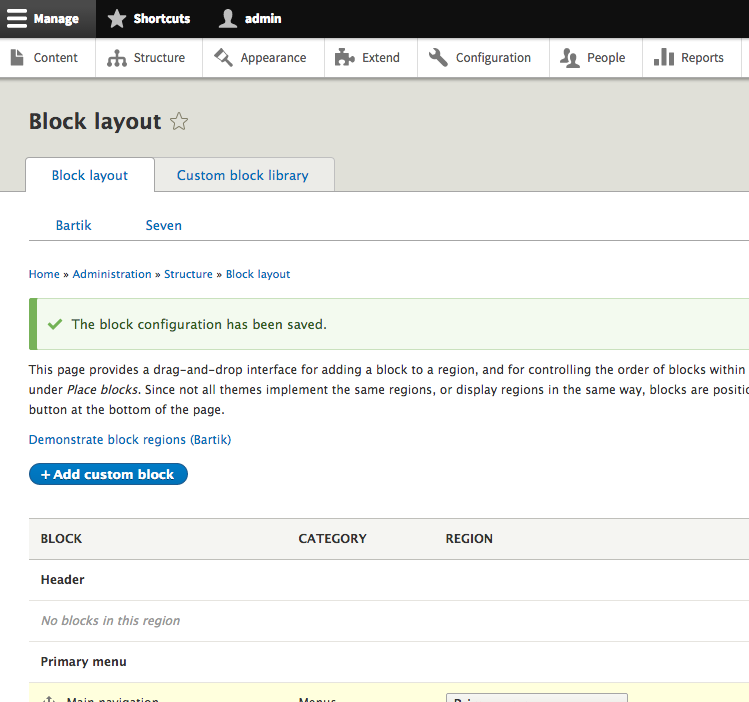Click the Structure hierarchy icon

click(117, 58)
